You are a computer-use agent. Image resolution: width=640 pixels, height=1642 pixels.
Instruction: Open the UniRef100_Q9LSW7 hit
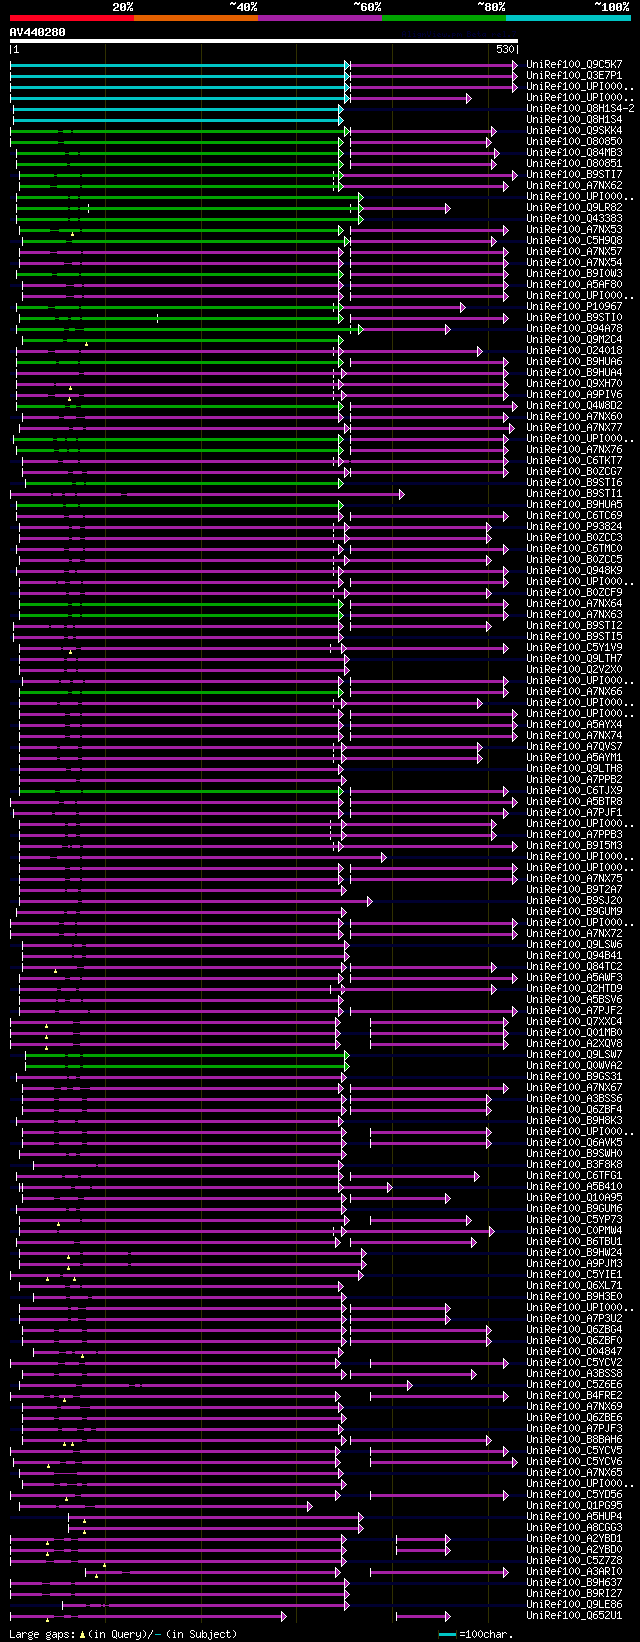[x=574, y=1054]
